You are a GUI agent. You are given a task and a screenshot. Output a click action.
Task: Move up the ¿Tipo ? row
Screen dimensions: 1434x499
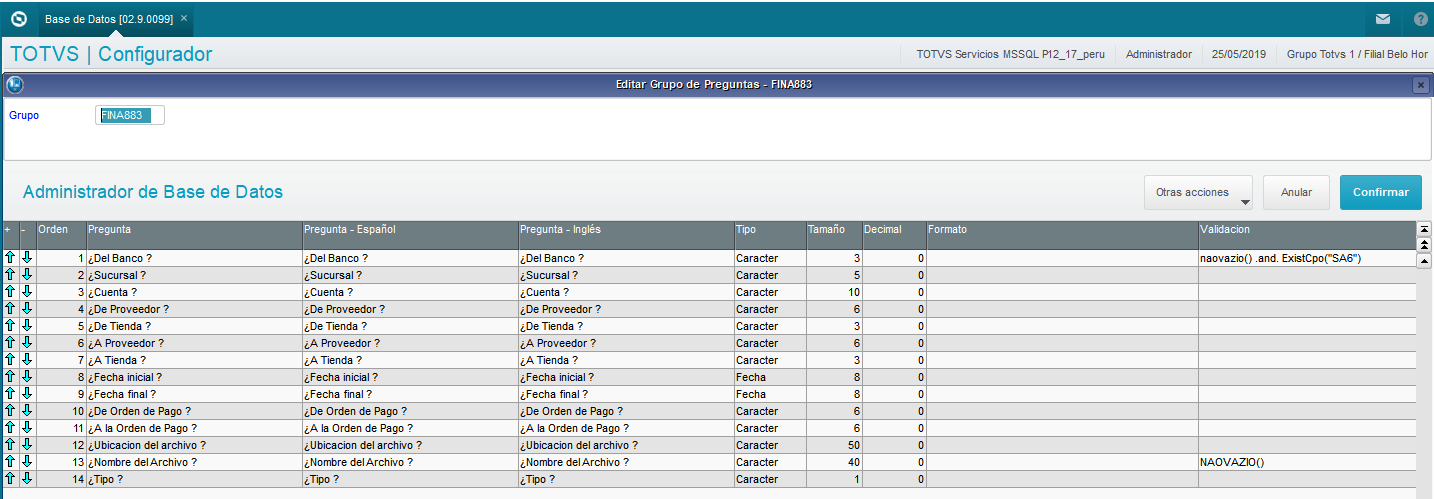[10, 479]
